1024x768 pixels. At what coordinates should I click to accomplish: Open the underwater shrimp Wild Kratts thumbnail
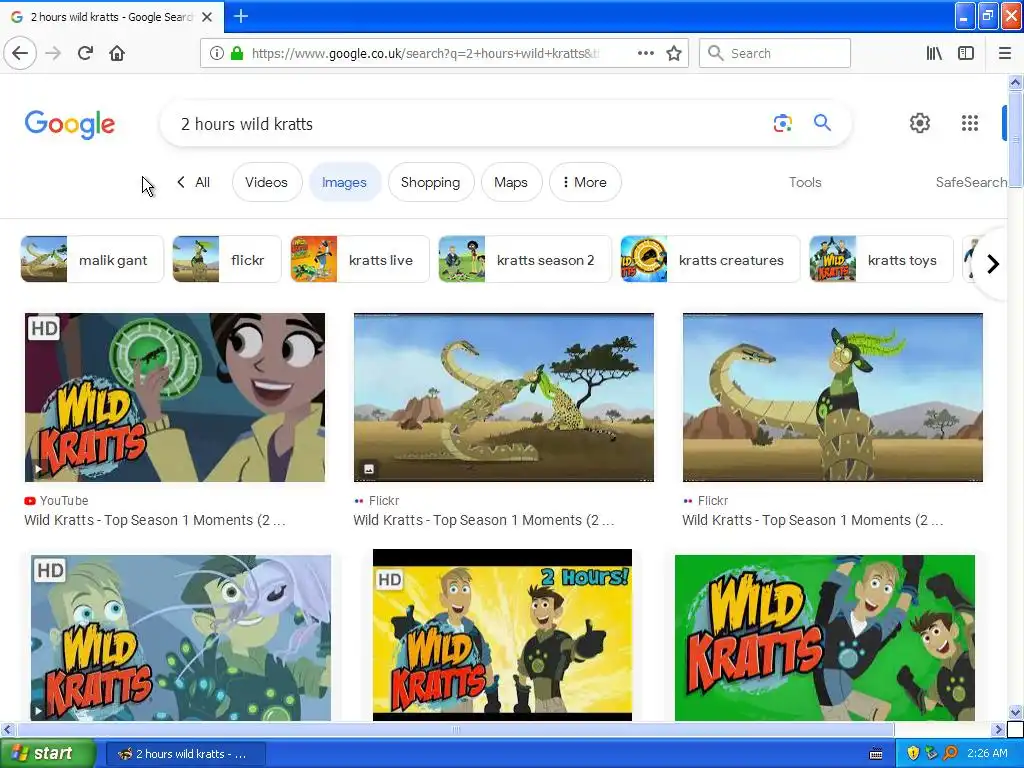(181, 638)
